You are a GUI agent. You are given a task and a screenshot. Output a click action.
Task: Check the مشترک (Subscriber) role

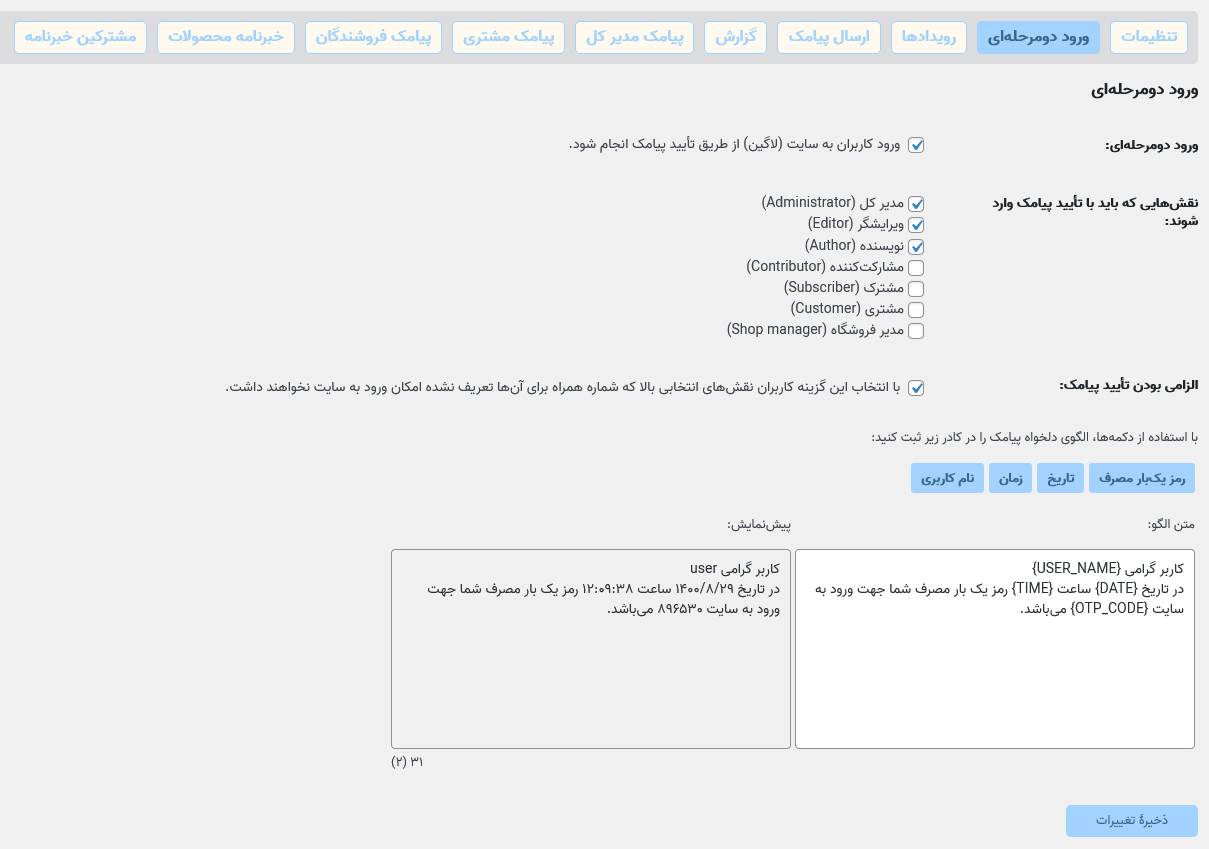click(x=916, y=289)
